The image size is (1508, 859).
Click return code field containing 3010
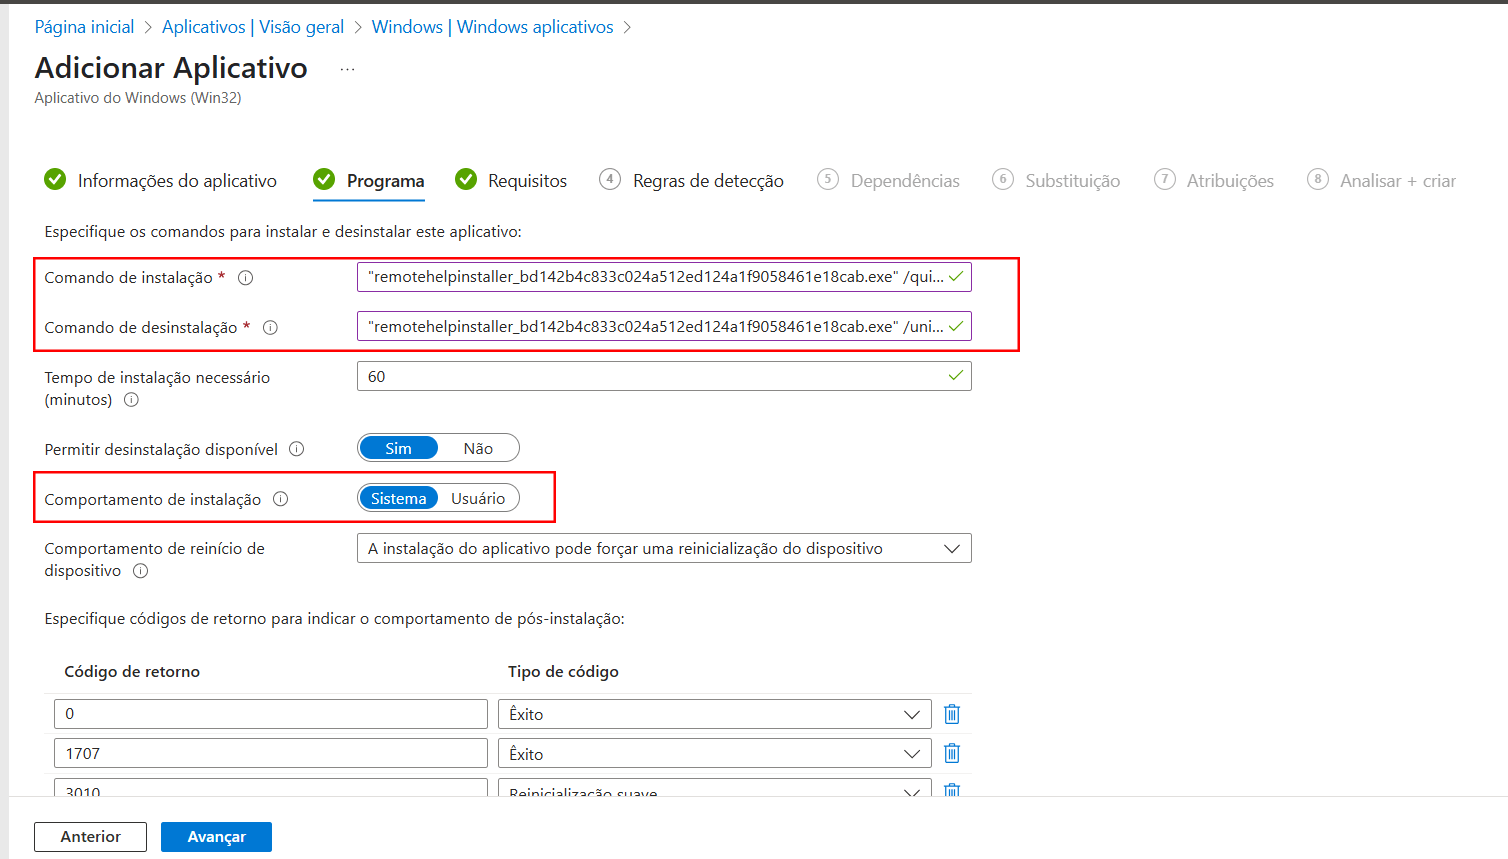271,787
